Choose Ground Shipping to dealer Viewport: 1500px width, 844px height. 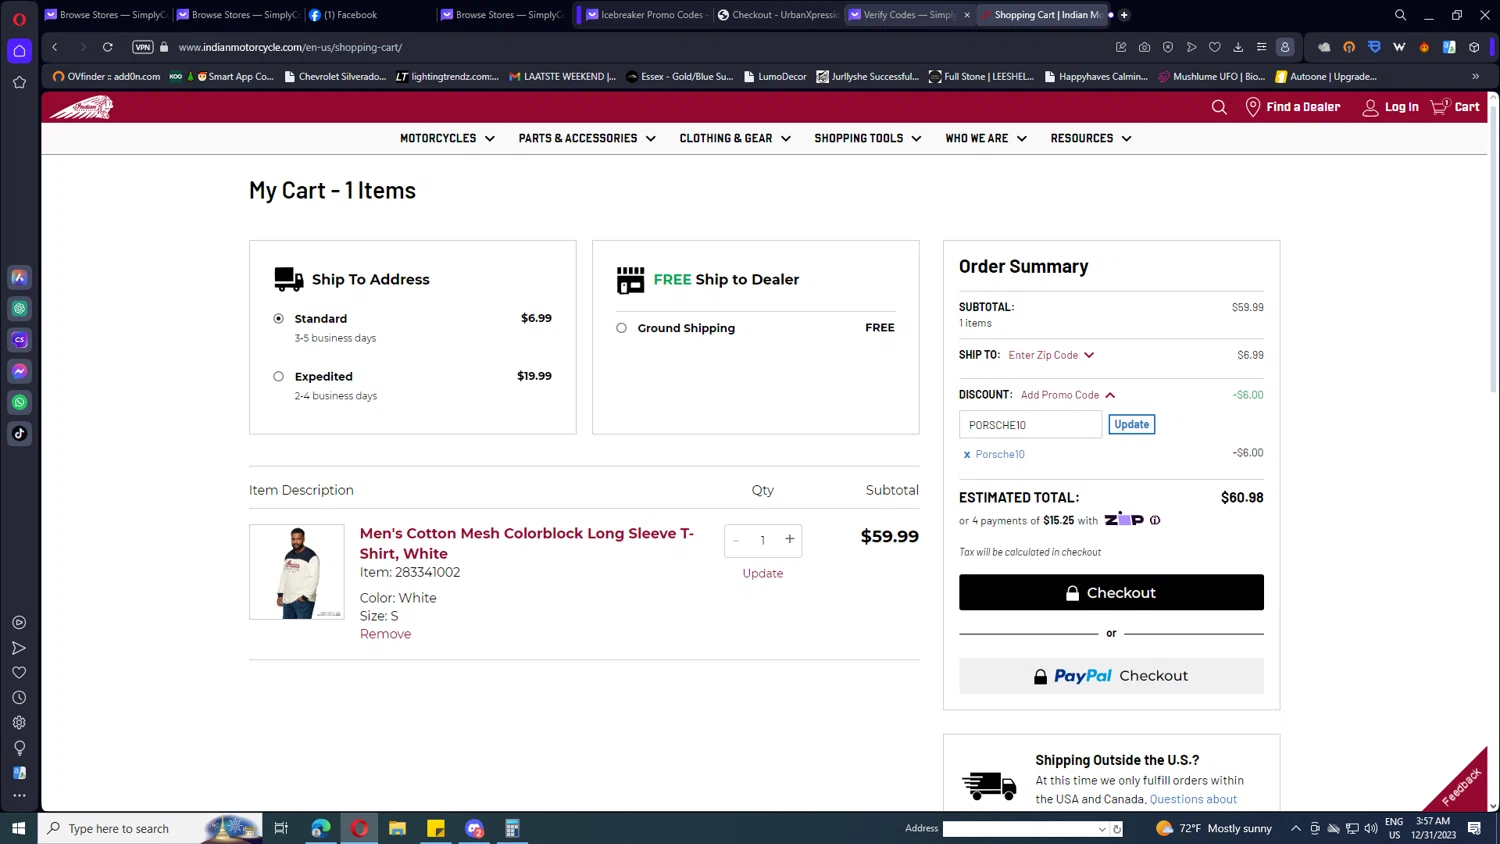(x=622, y=328)
